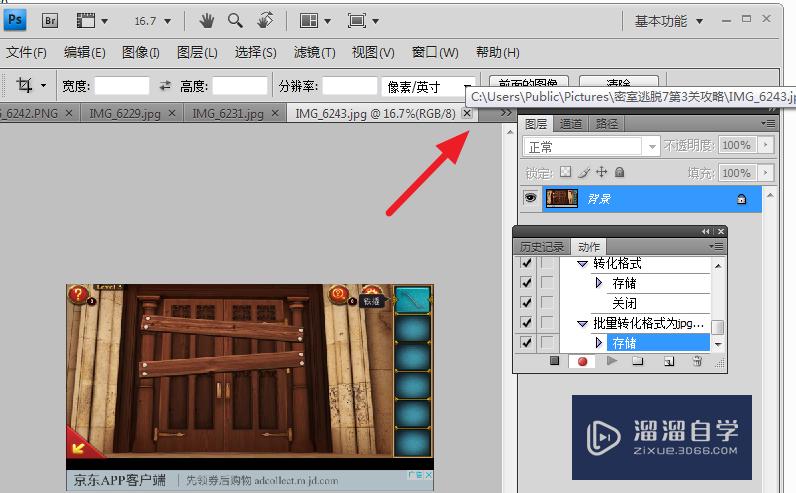This screenshot has height=493, width=796.
Task: Click the lock all padlock icon
Action: tap(619, 172)
